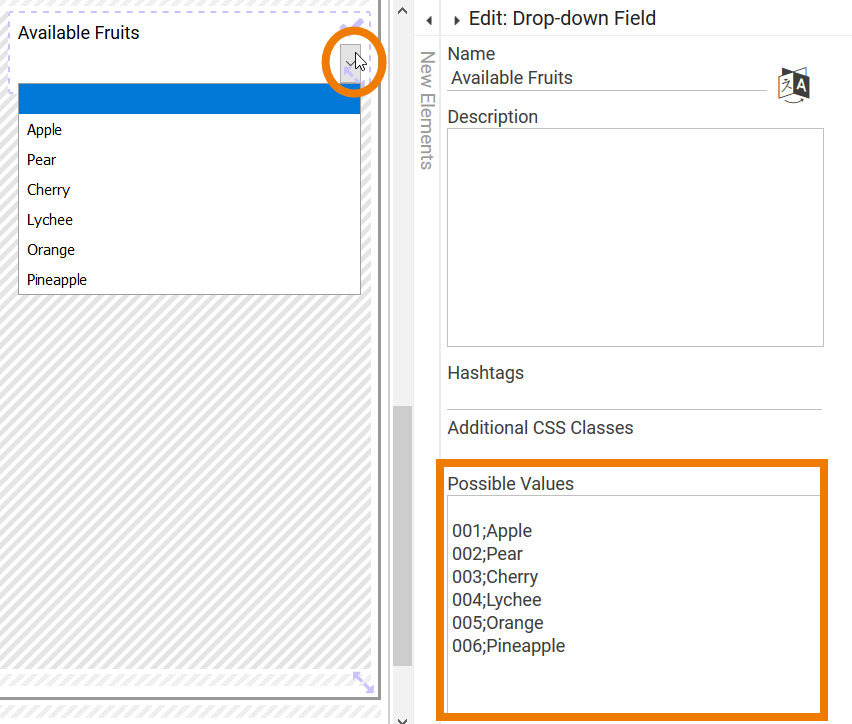The height and width of the screenshot is (724, 852).
Task: Click inside the Name input showing Available Fruits
Action: pos(600,78)
